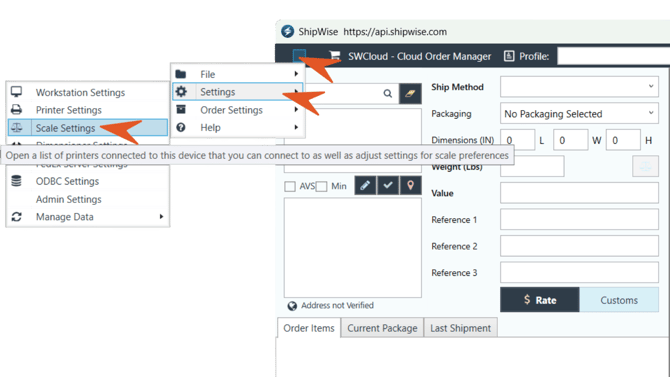The height and width of the screenshot is (377, 670).
Task: Click the length dimension field
Action: [517, 140]
